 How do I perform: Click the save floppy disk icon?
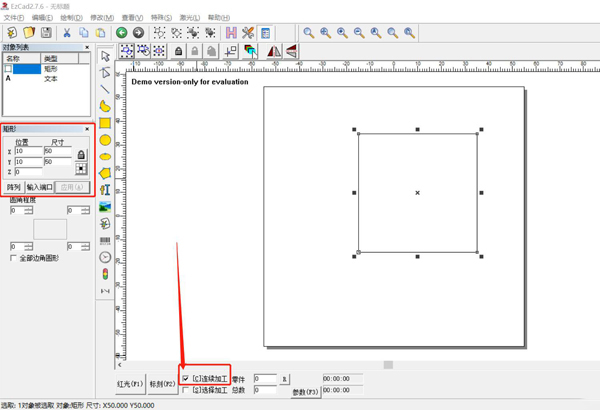click(x=46, y=33)
